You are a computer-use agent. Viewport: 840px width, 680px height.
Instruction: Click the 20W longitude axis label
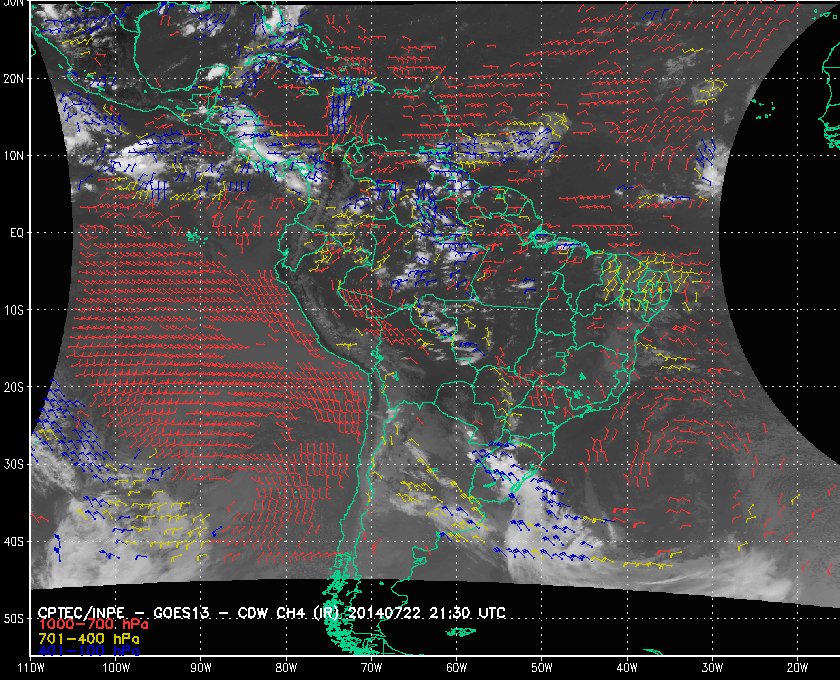point(795,666)
